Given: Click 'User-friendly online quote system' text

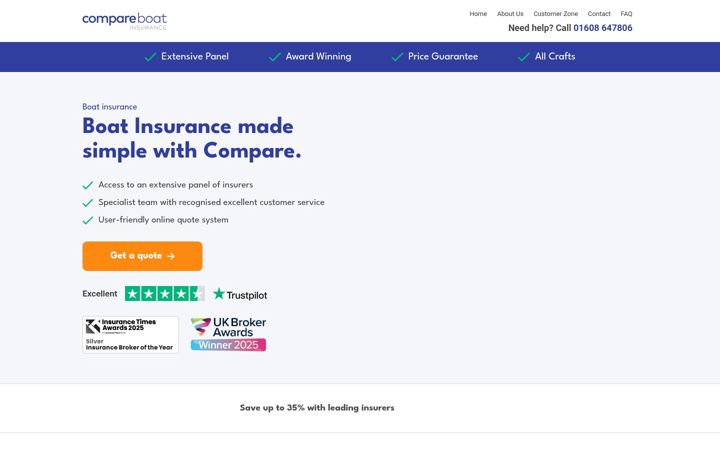Looking at the screenshot, I should click(163, 220).
